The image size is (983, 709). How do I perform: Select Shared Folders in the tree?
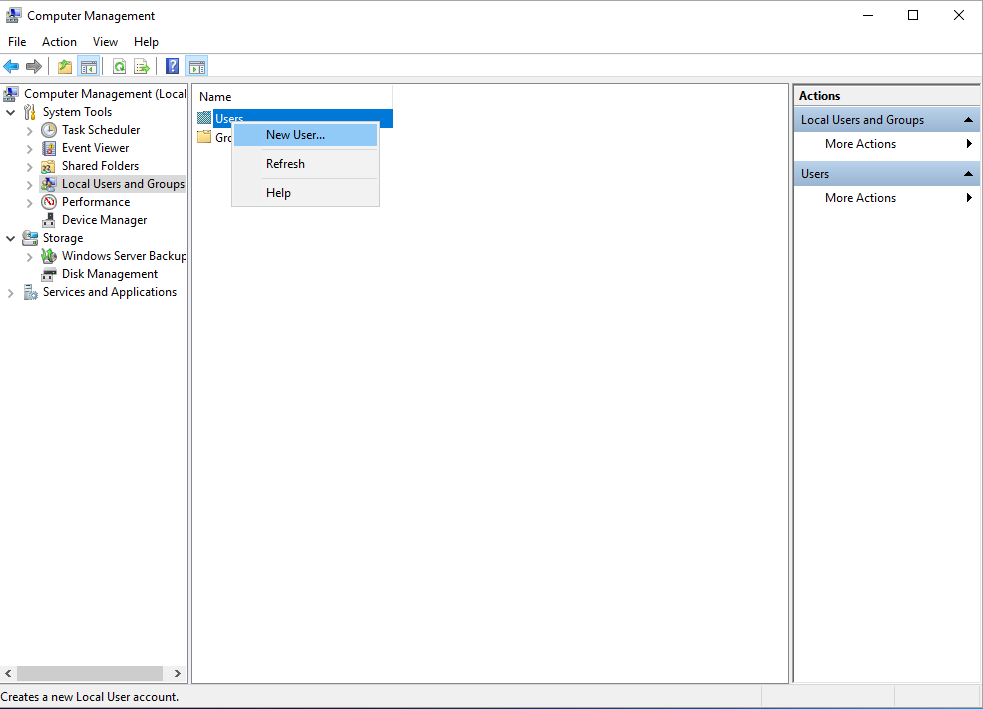pos(100,166)
